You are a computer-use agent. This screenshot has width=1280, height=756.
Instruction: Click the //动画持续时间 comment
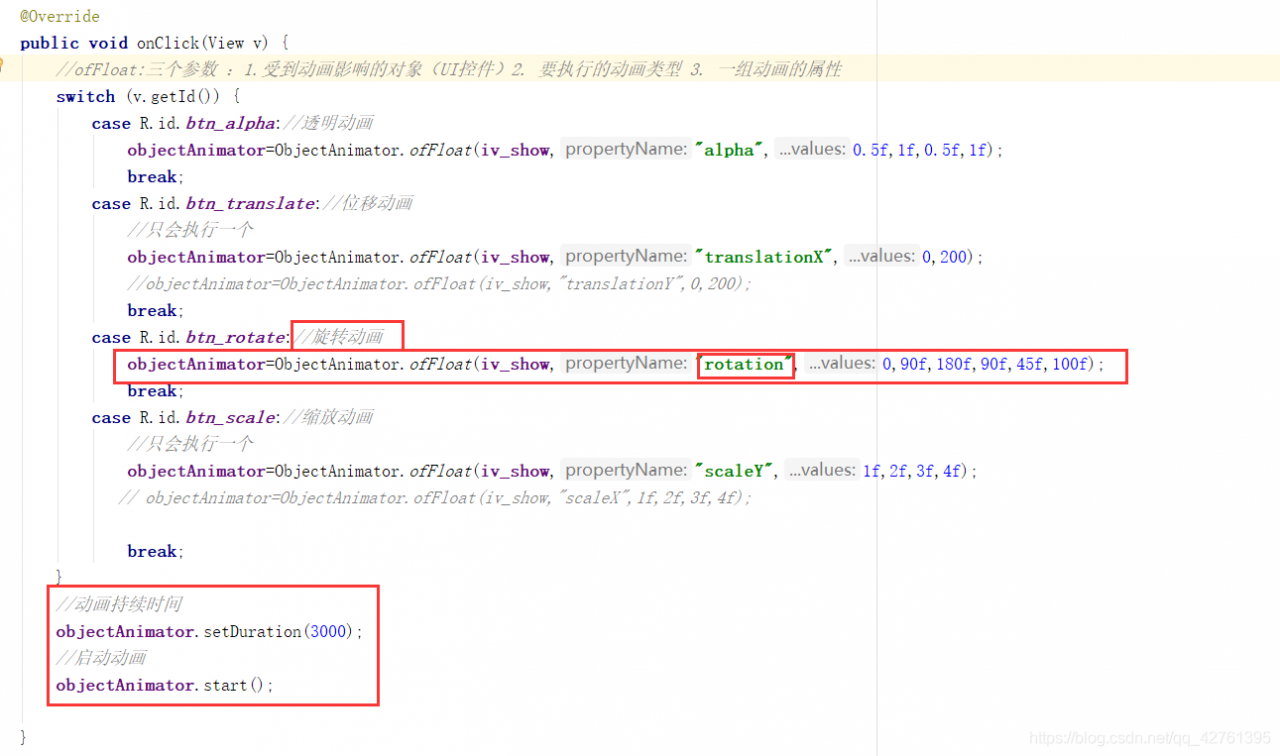tap(119, 605)
